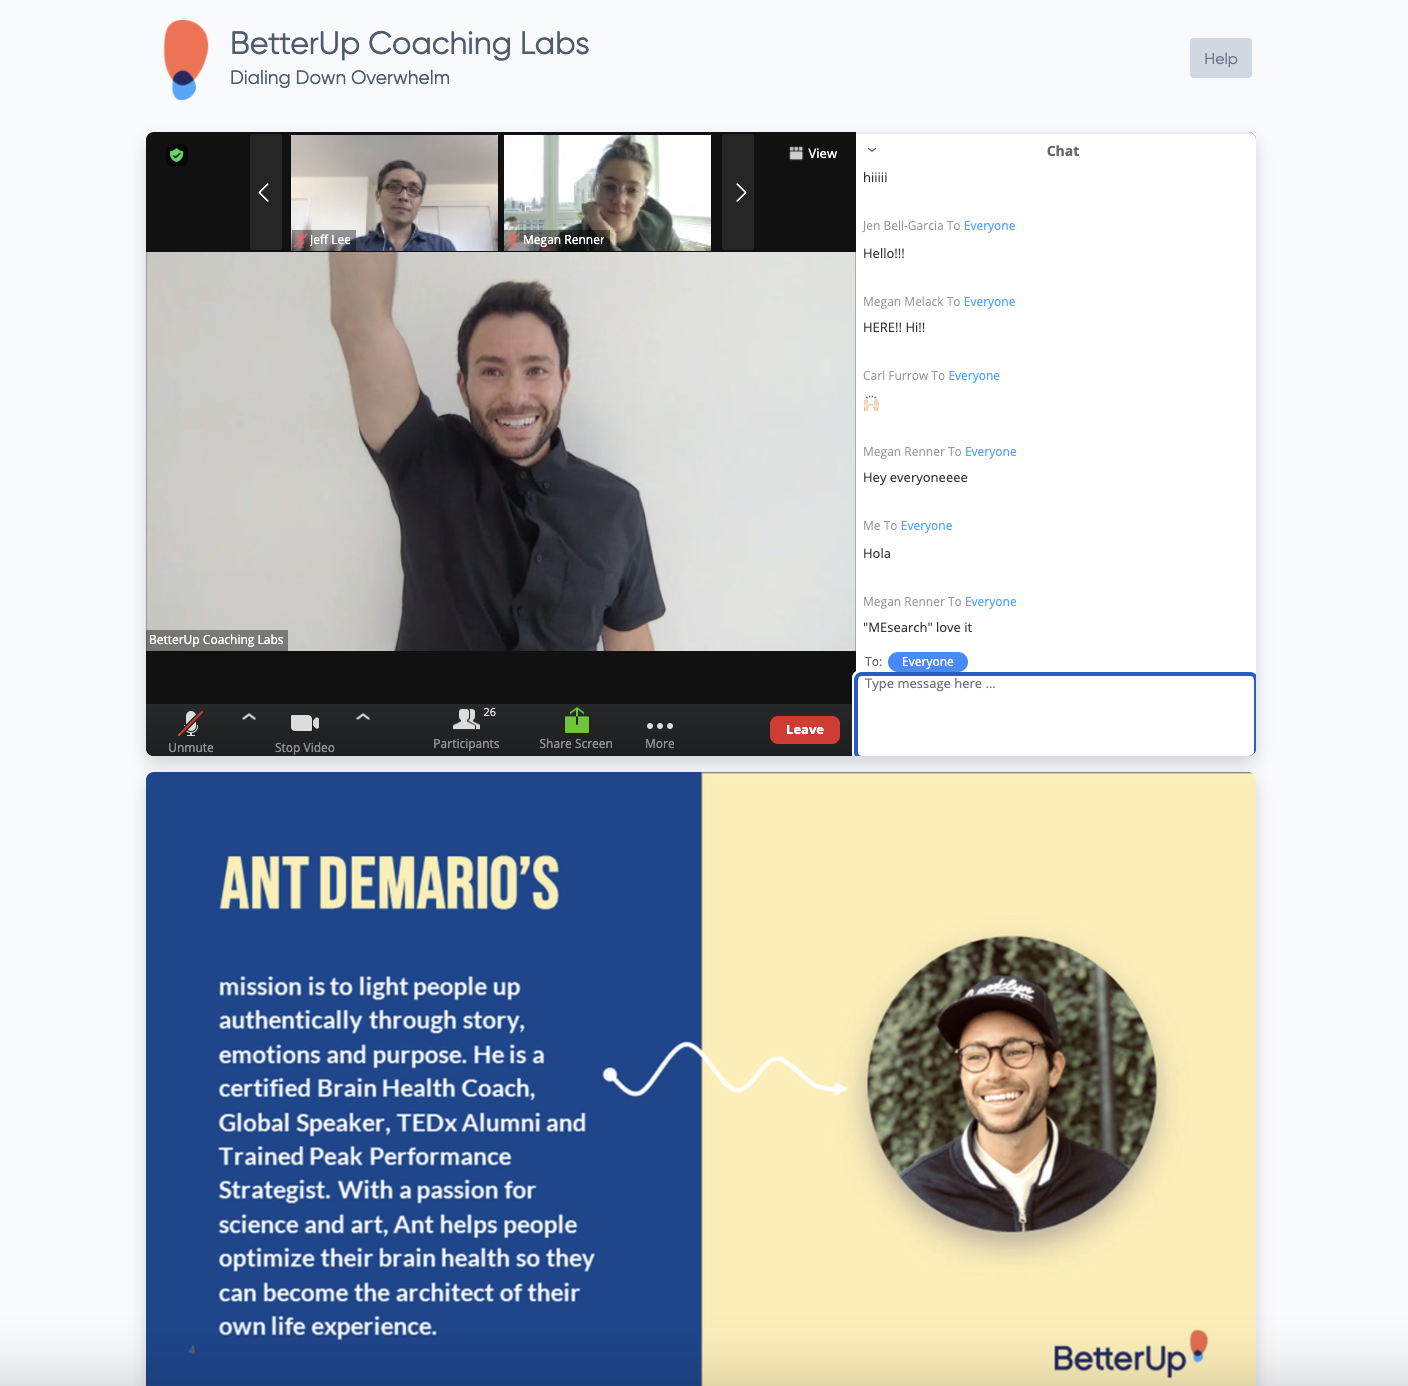Click the BetterUp logo on the slide
The width and height of the screenshot is (1408, 1386).
click(x=1130, y=1355)
